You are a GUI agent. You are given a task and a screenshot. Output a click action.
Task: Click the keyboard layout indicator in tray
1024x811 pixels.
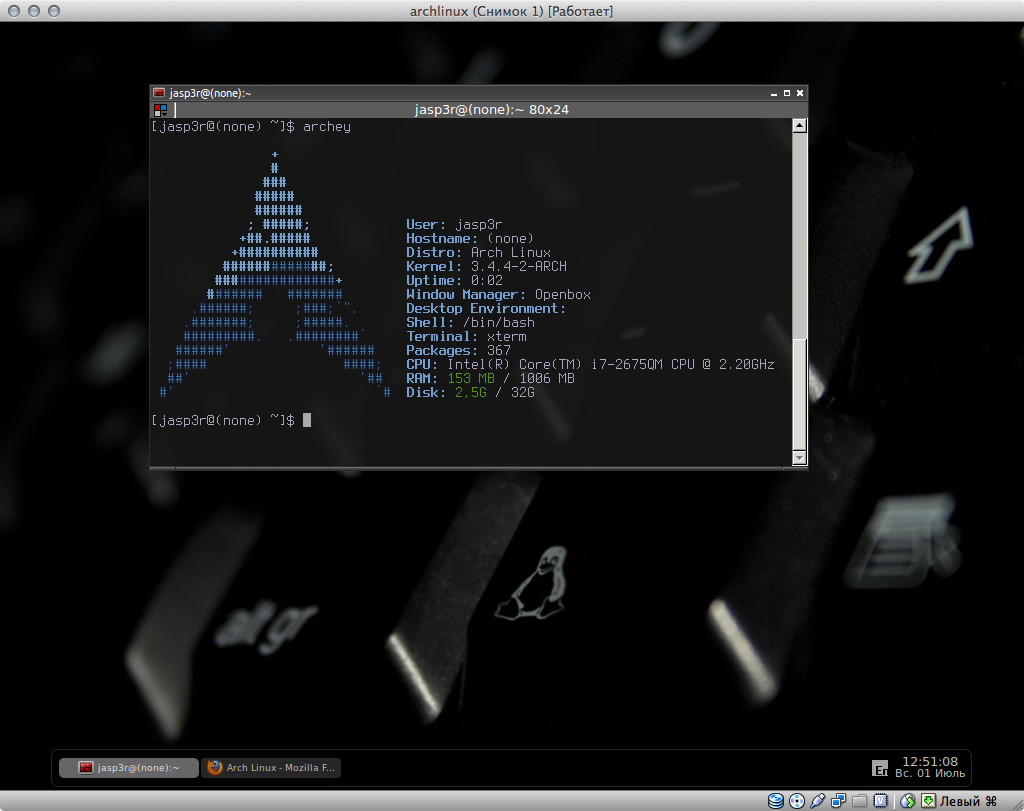tap(880, 769)
